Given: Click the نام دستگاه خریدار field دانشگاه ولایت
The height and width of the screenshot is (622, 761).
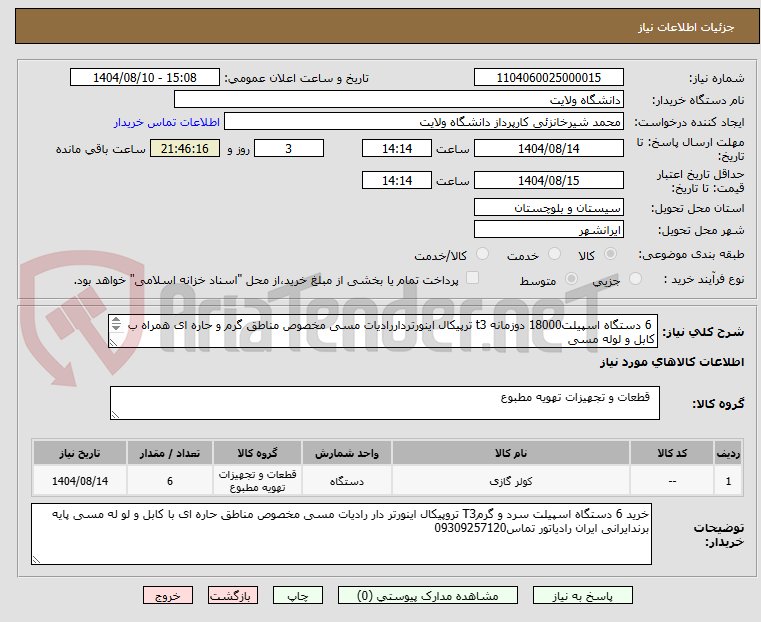Looking at the screenshot, I should point(398,100).
